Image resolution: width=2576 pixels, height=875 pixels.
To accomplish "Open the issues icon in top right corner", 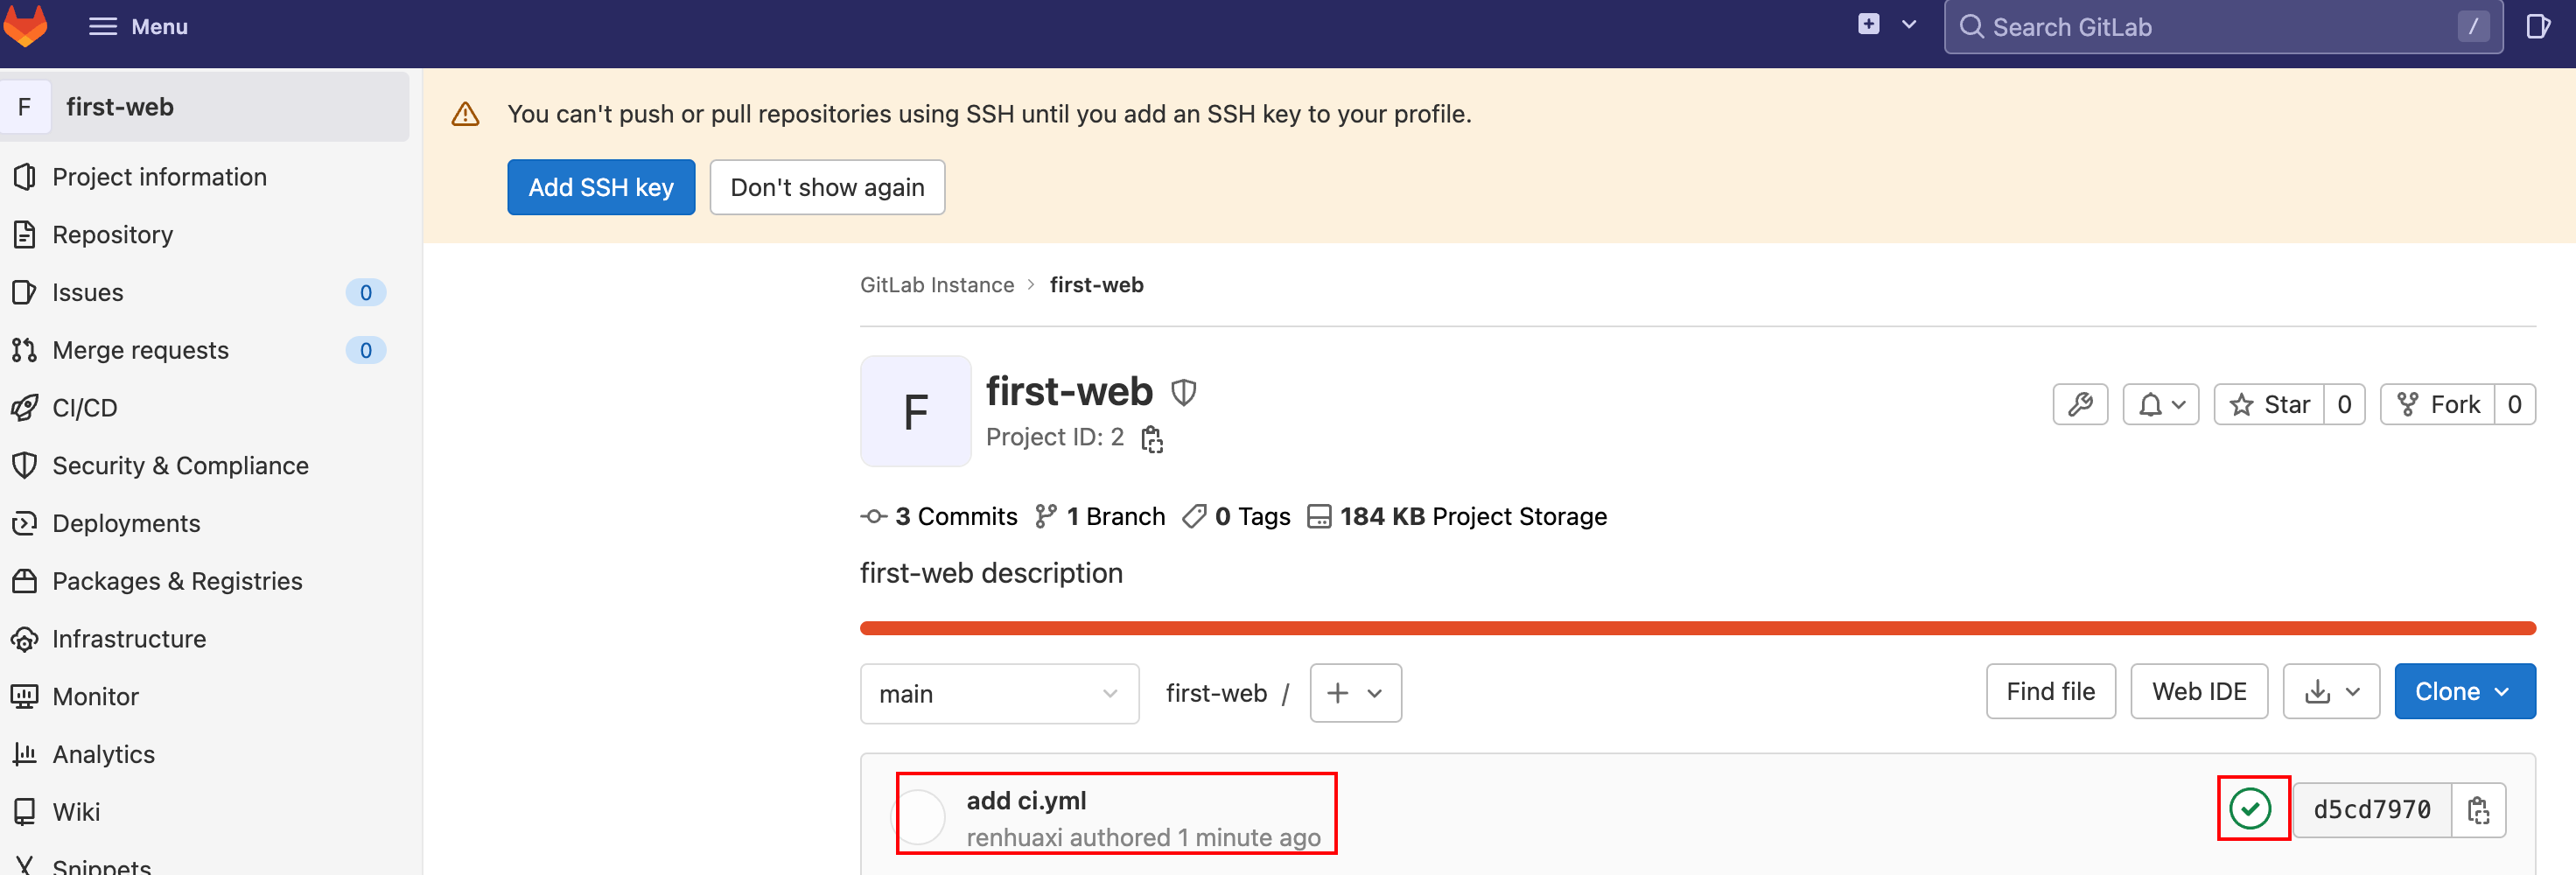I will [2537, 26].
